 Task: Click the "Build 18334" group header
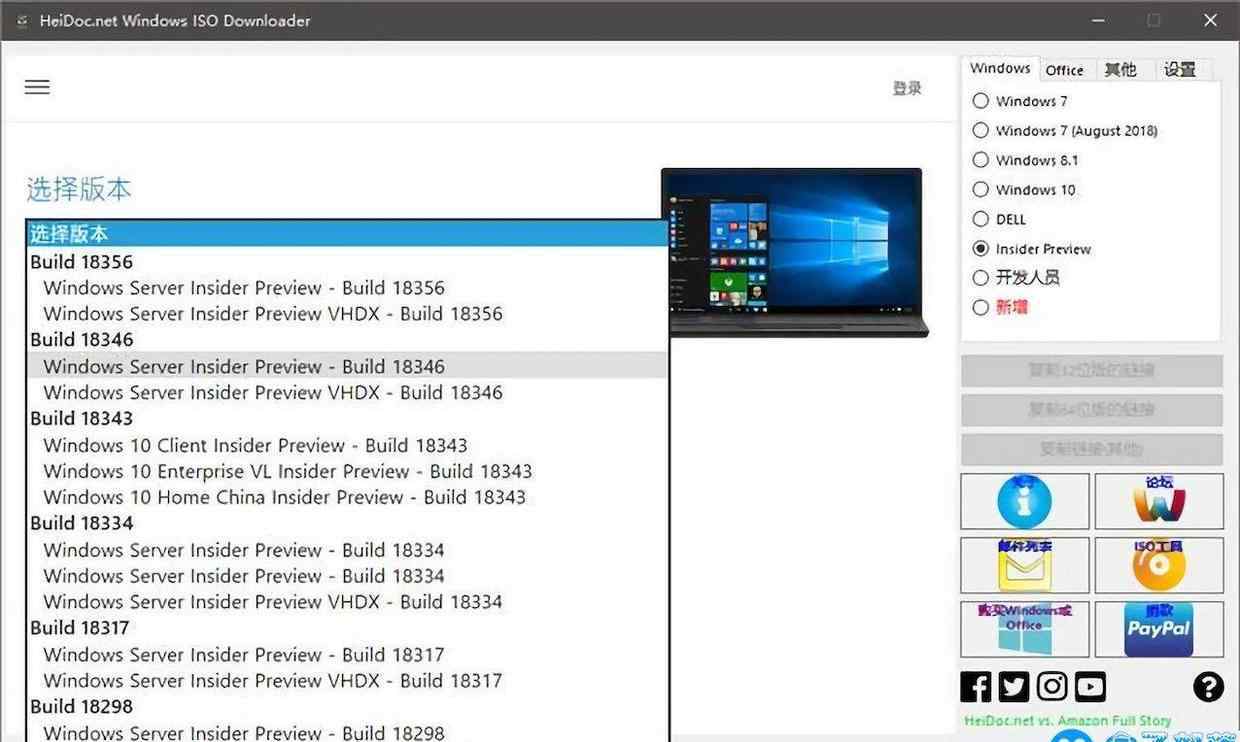(82, 523)
